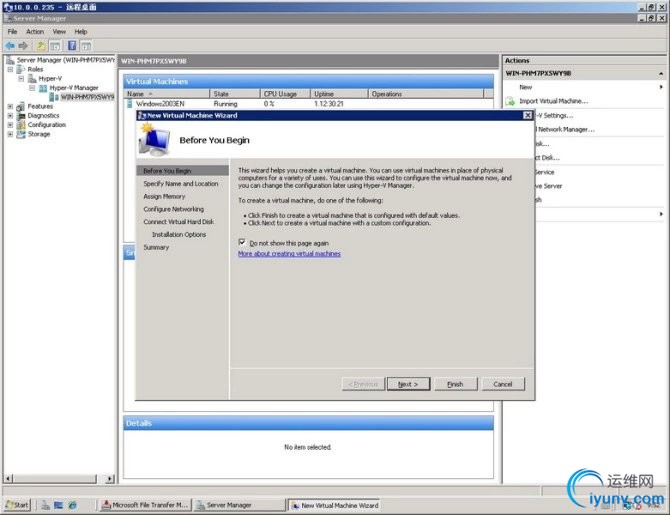Click the Cancel button in wizard
The image size is (670, 515).
pyautogui.click(x=503, y=384)
